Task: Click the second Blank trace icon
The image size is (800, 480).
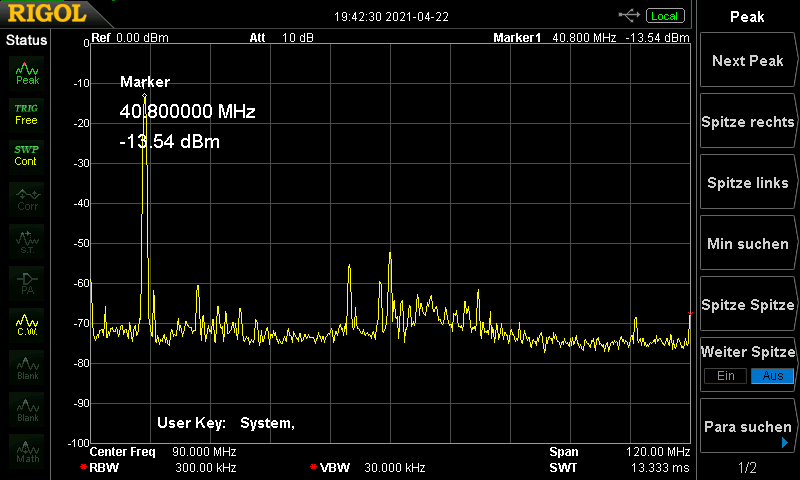Action: point(27,410)
